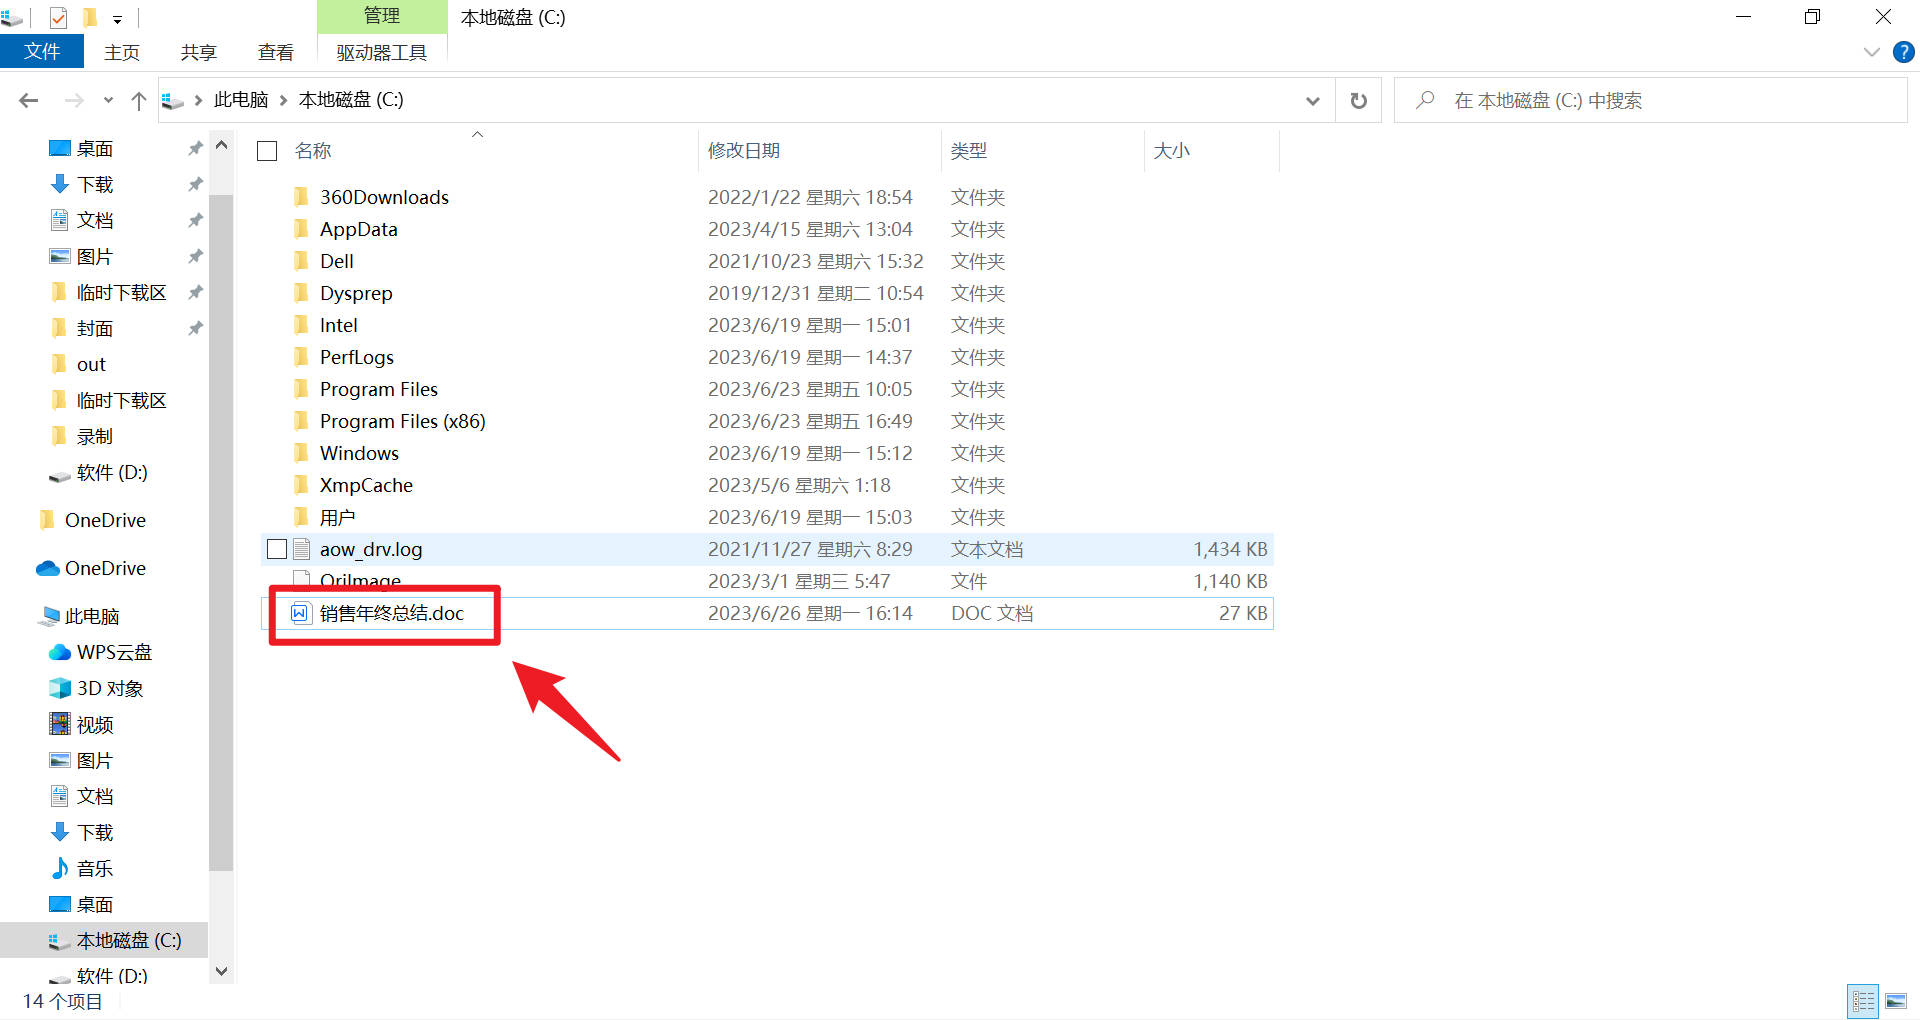Image resolution: width=1920 pixels, height=1020 pixels.
Task: Open the Quick Access Toolbar customize dropdown
Action: [117, 18]
